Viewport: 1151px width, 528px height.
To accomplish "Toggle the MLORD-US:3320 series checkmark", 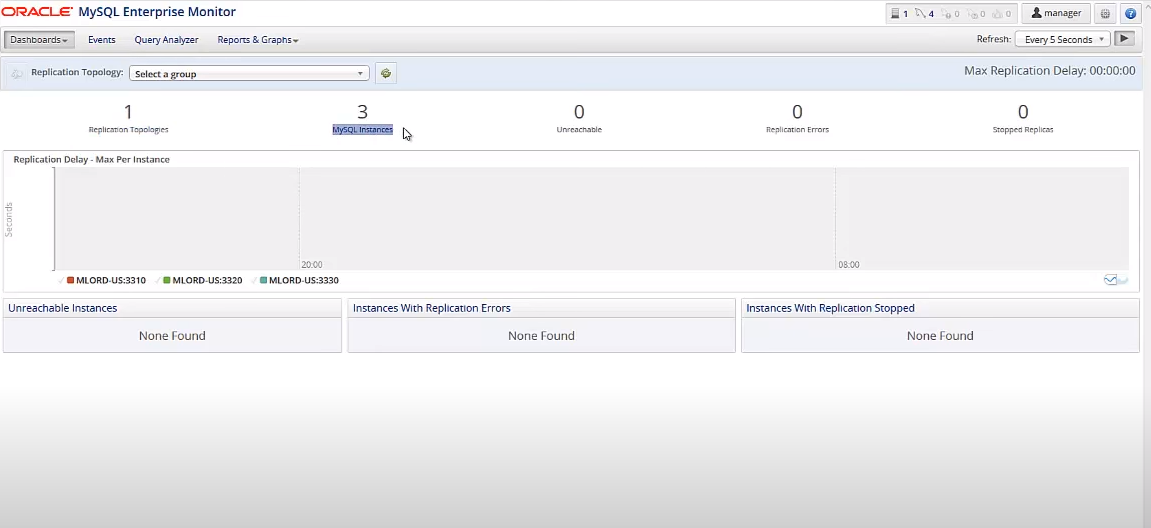I will coord(158,281).
